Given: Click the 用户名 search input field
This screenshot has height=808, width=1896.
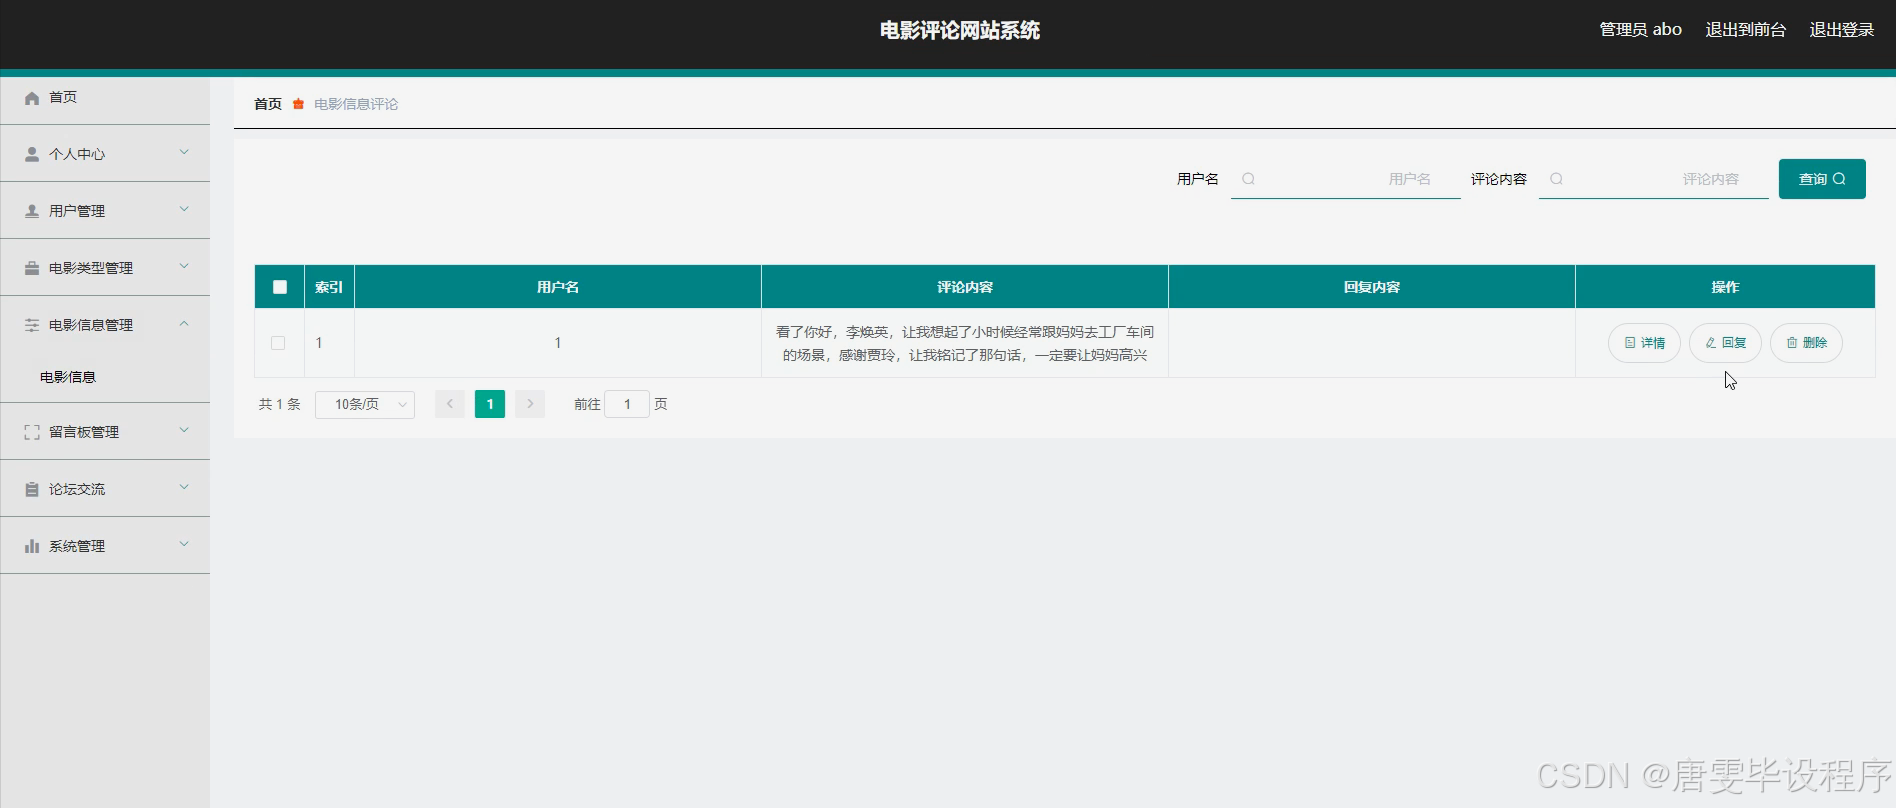Looking at the screenshot, I should click(x=1346, y=179).
